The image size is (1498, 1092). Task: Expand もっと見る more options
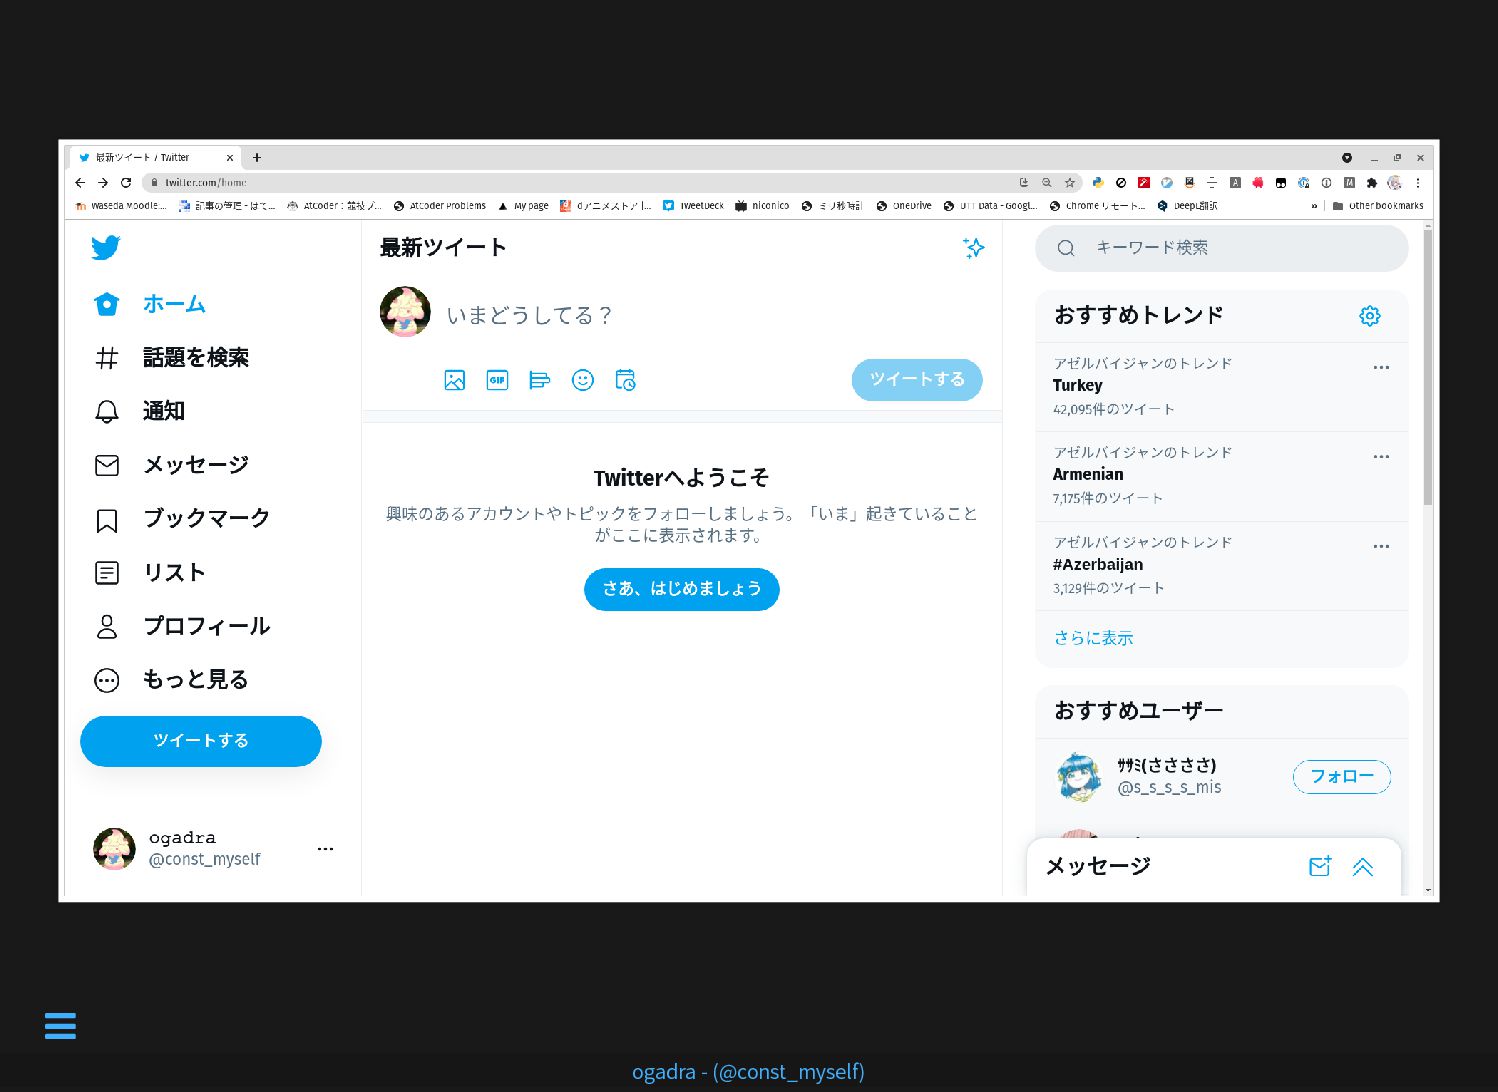171,680
